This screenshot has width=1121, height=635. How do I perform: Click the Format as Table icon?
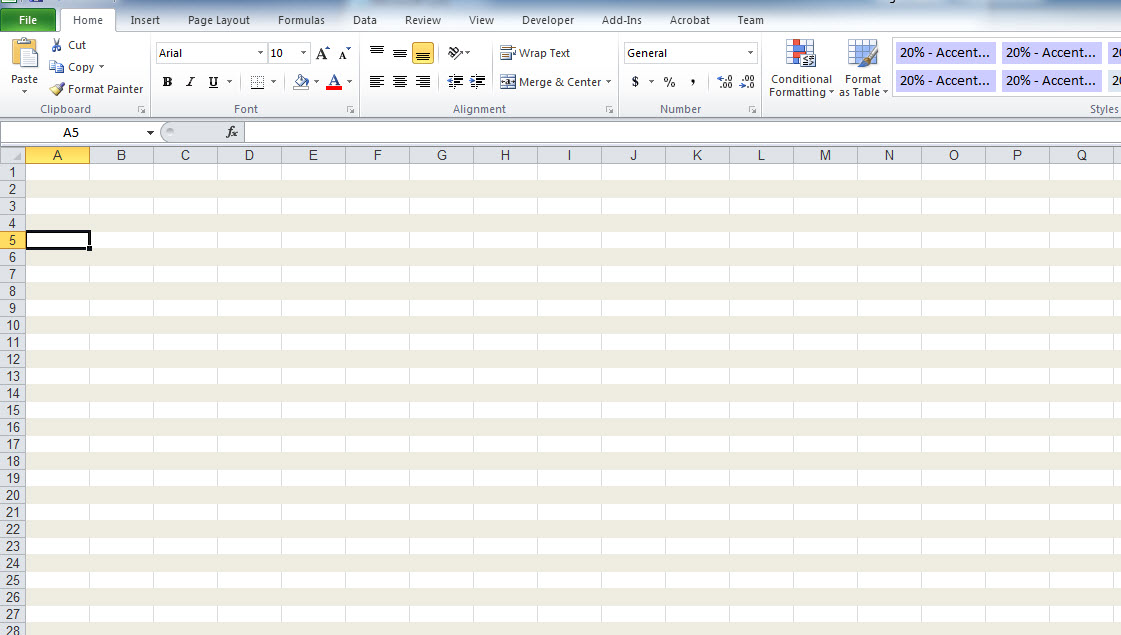(862, 68)
